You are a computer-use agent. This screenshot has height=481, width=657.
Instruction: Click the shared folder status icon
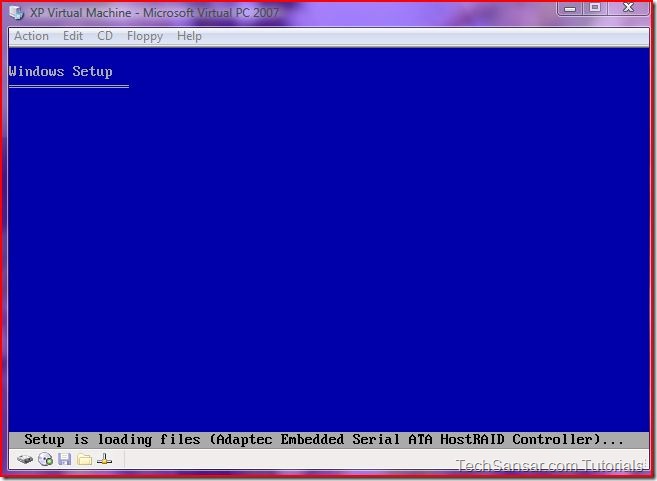point(84,460)
